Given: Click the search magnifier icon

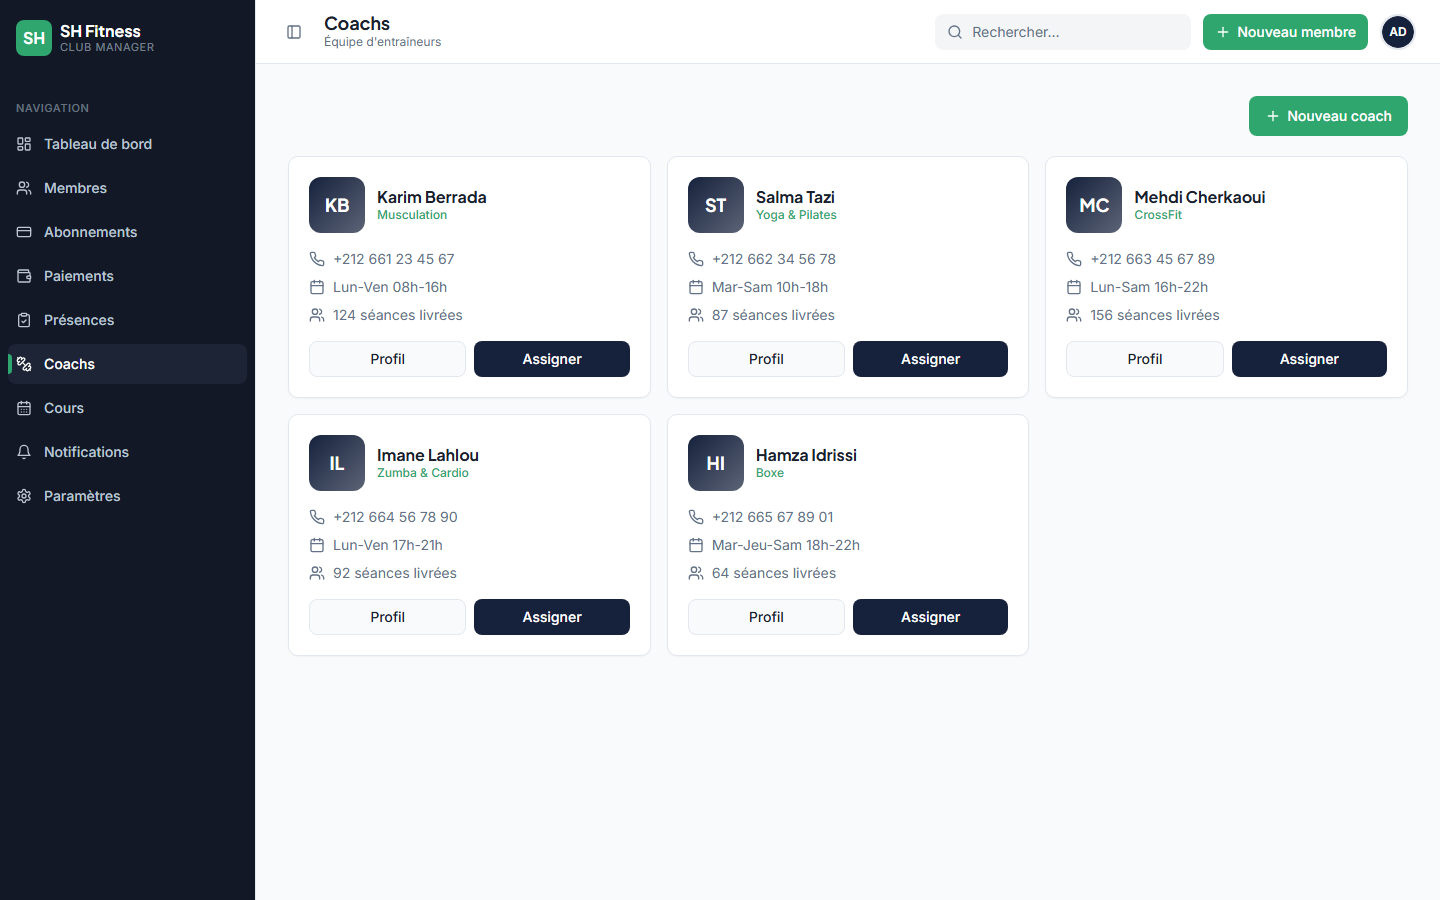Looking at the screenshot, I should tap(955, 32).
